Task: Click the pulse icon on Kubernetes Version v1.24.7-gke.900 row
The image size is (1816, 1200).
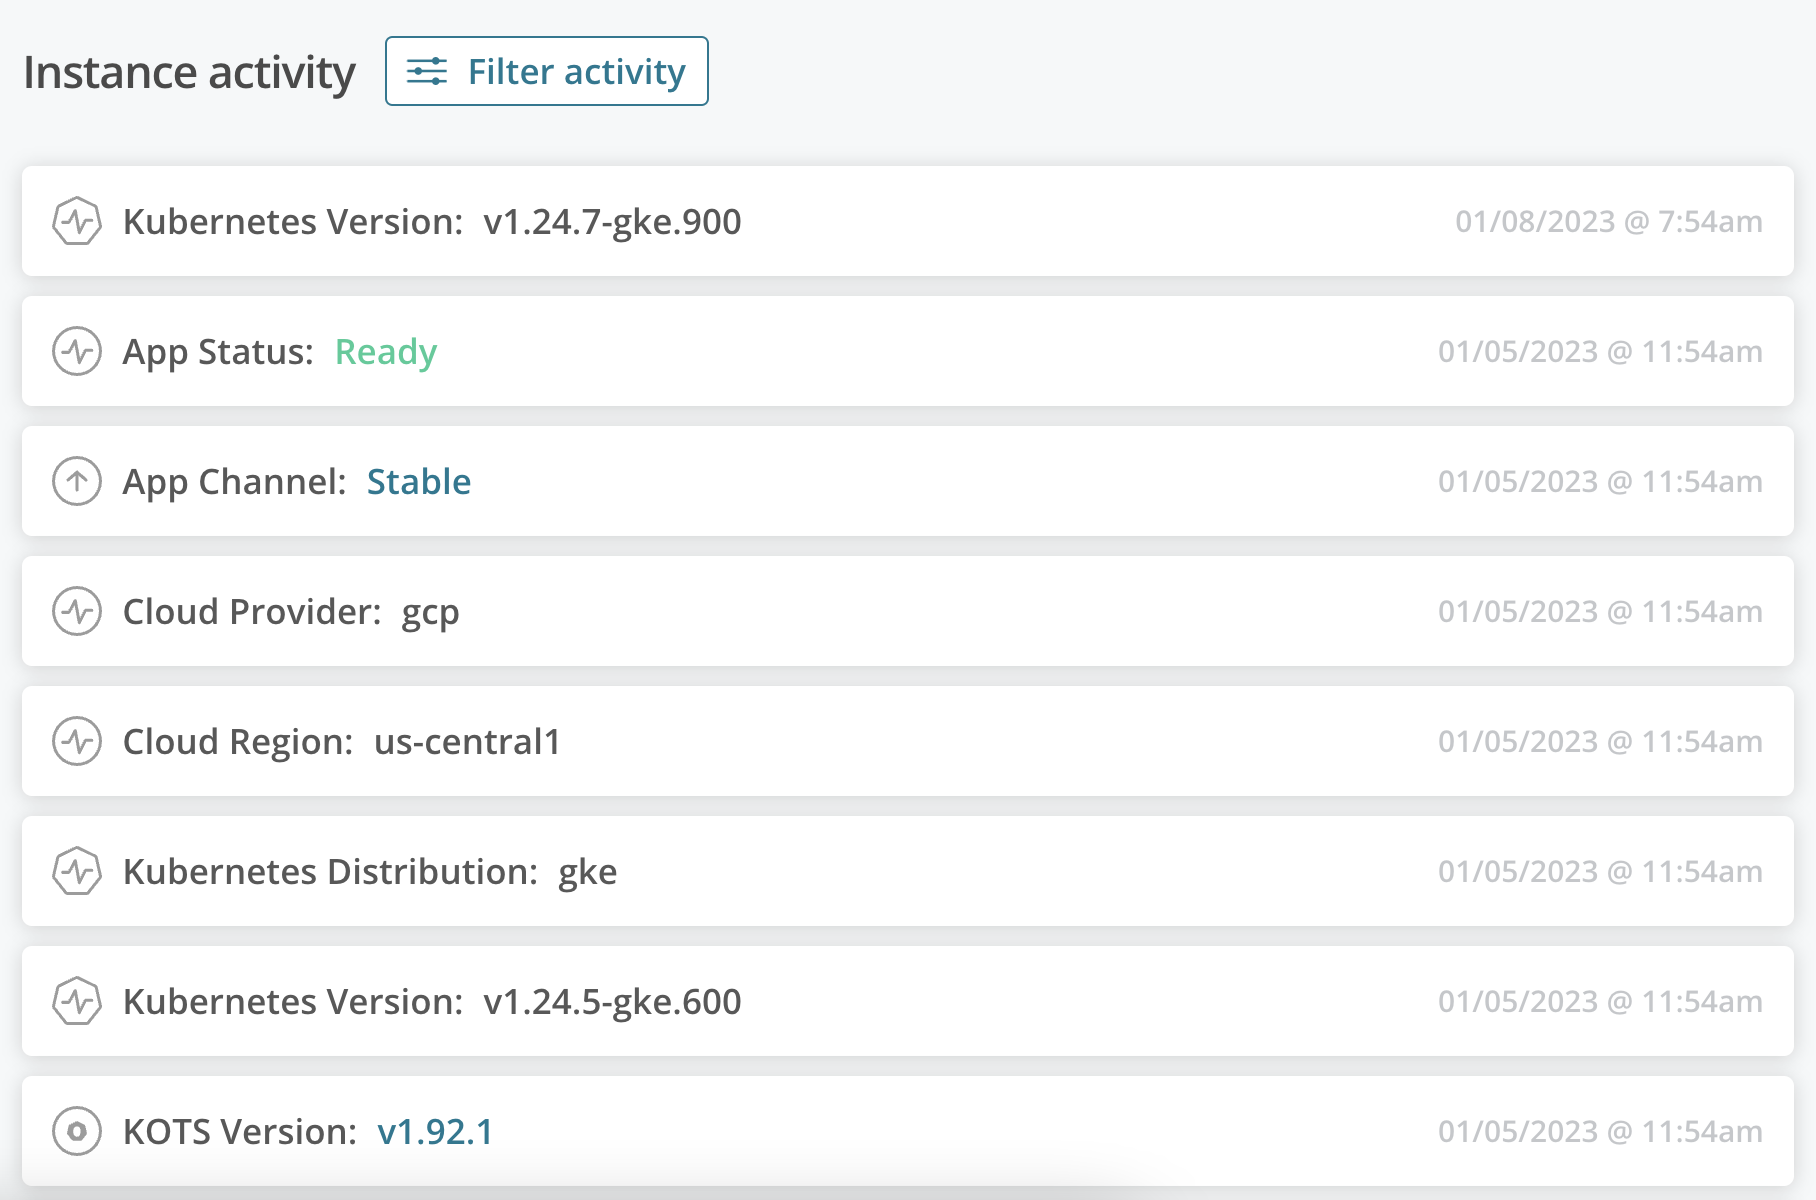Action: pos(76,222)
